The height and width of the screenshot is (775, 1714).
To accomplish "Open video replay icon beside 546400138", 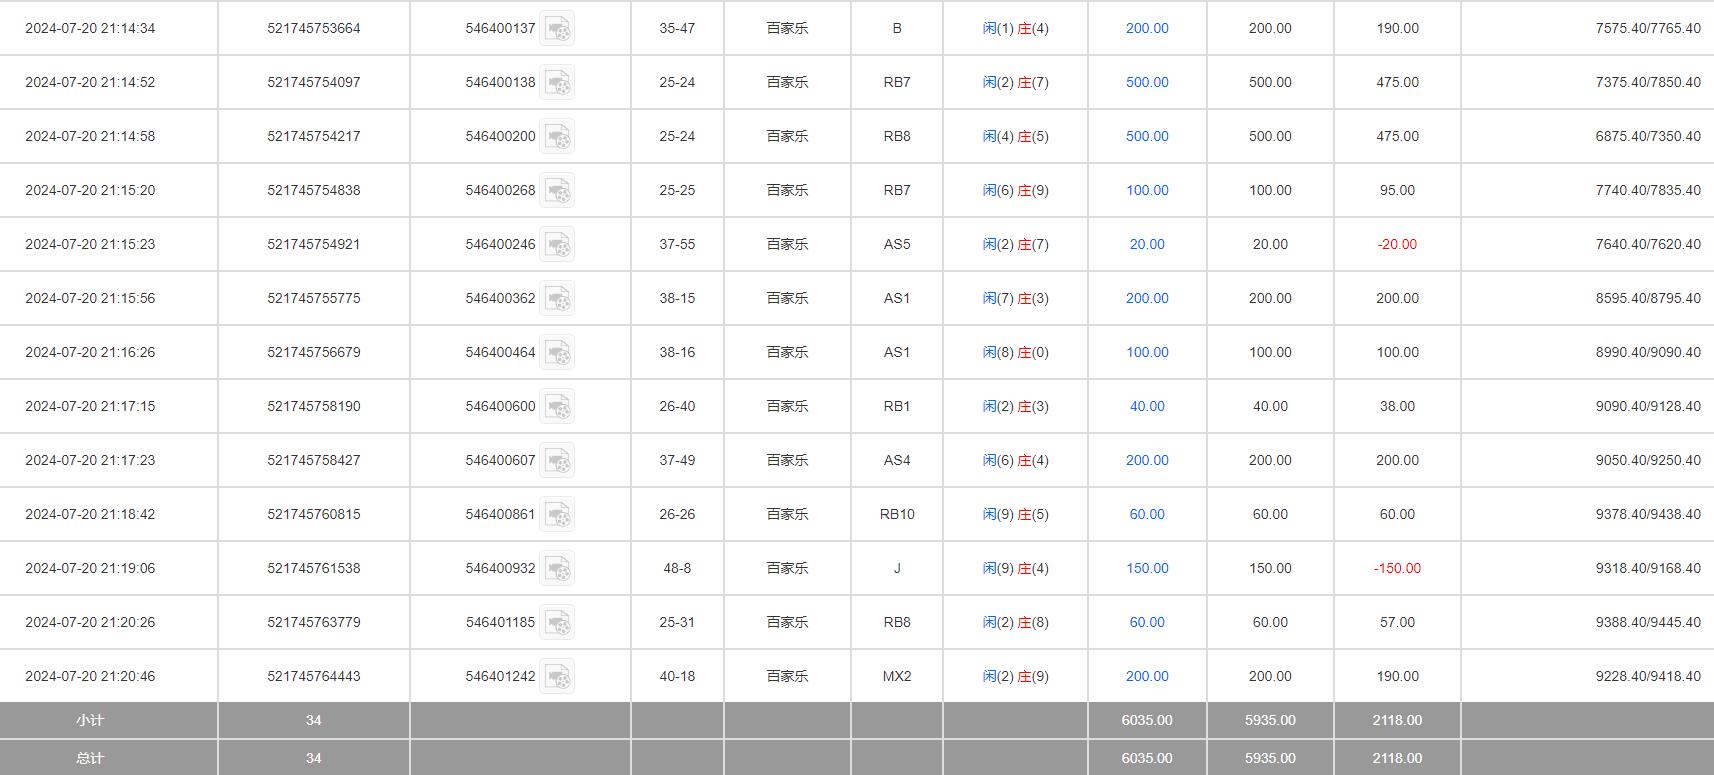I will pyautogui.click(x=557, y=83).
